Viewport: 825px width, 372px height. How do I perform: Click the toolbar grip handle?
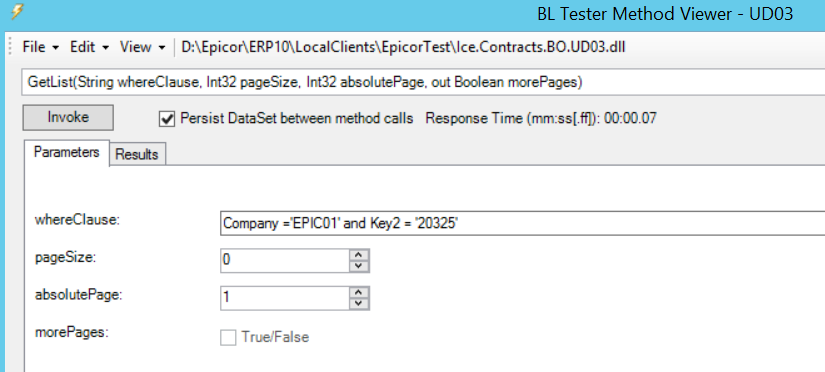click(10, 47)
